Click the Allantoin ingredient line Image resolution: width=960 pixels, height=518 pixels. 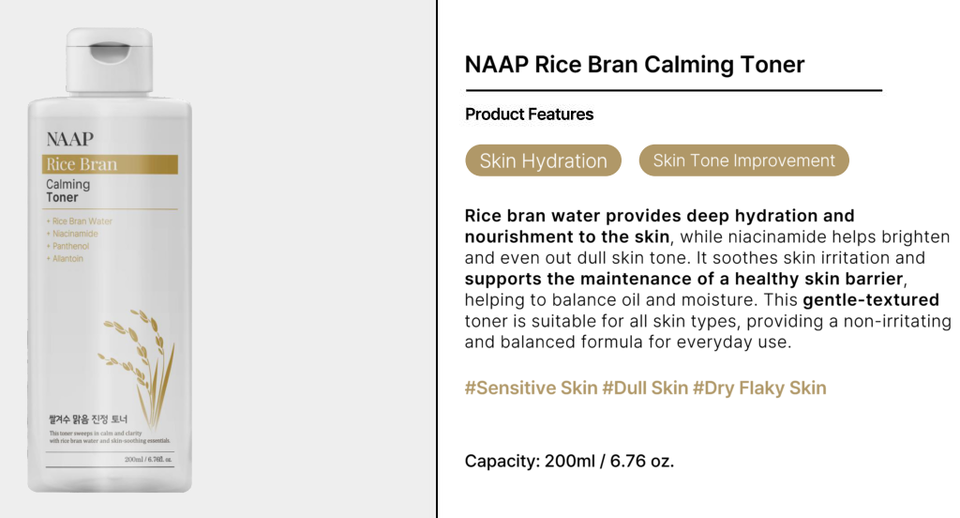(66, 259)
